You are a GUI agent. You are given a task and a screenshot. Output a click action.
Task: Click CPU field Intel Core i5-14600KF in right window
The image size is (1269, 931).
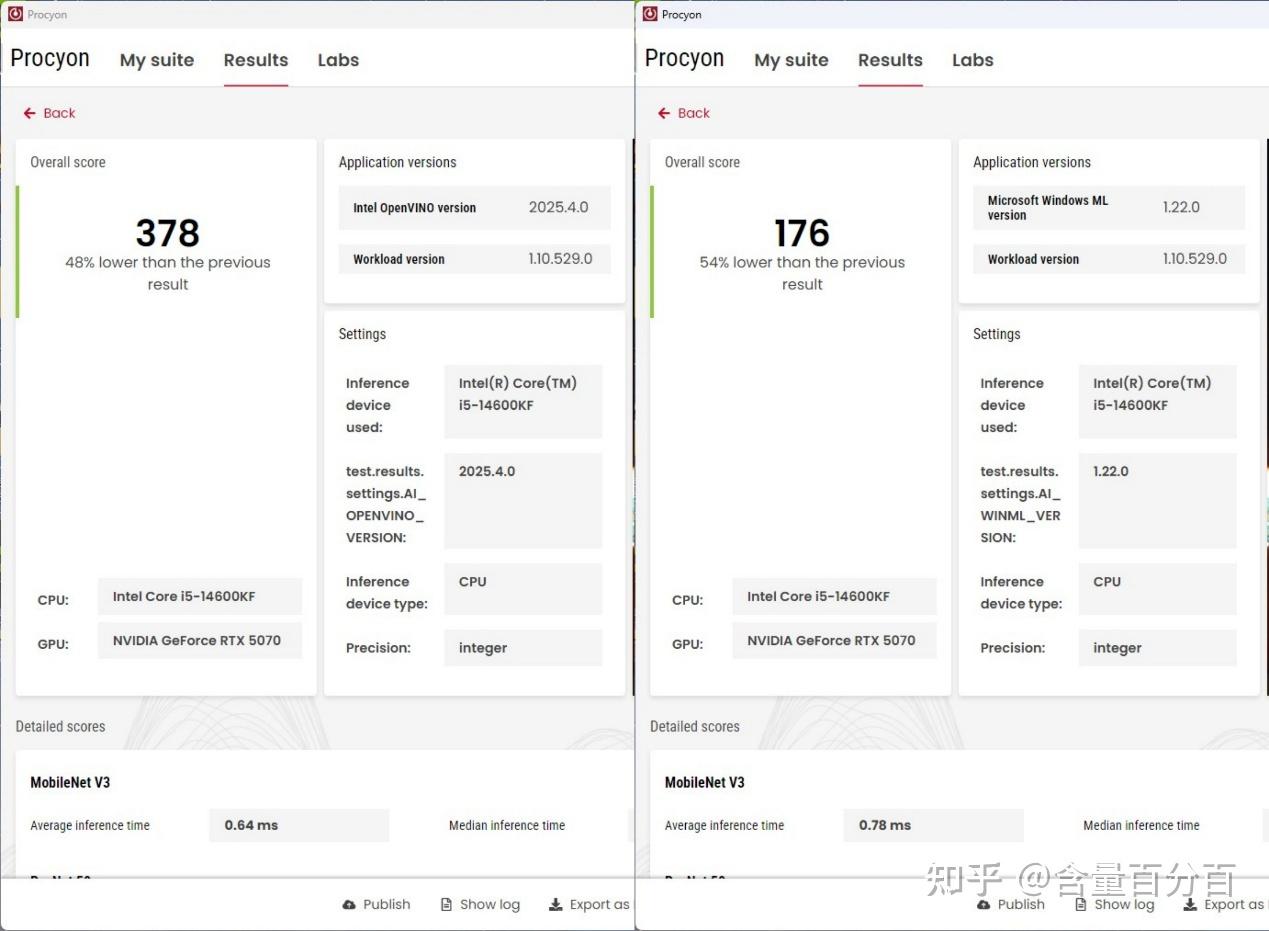pyautogui.click(x=834, y=596)
